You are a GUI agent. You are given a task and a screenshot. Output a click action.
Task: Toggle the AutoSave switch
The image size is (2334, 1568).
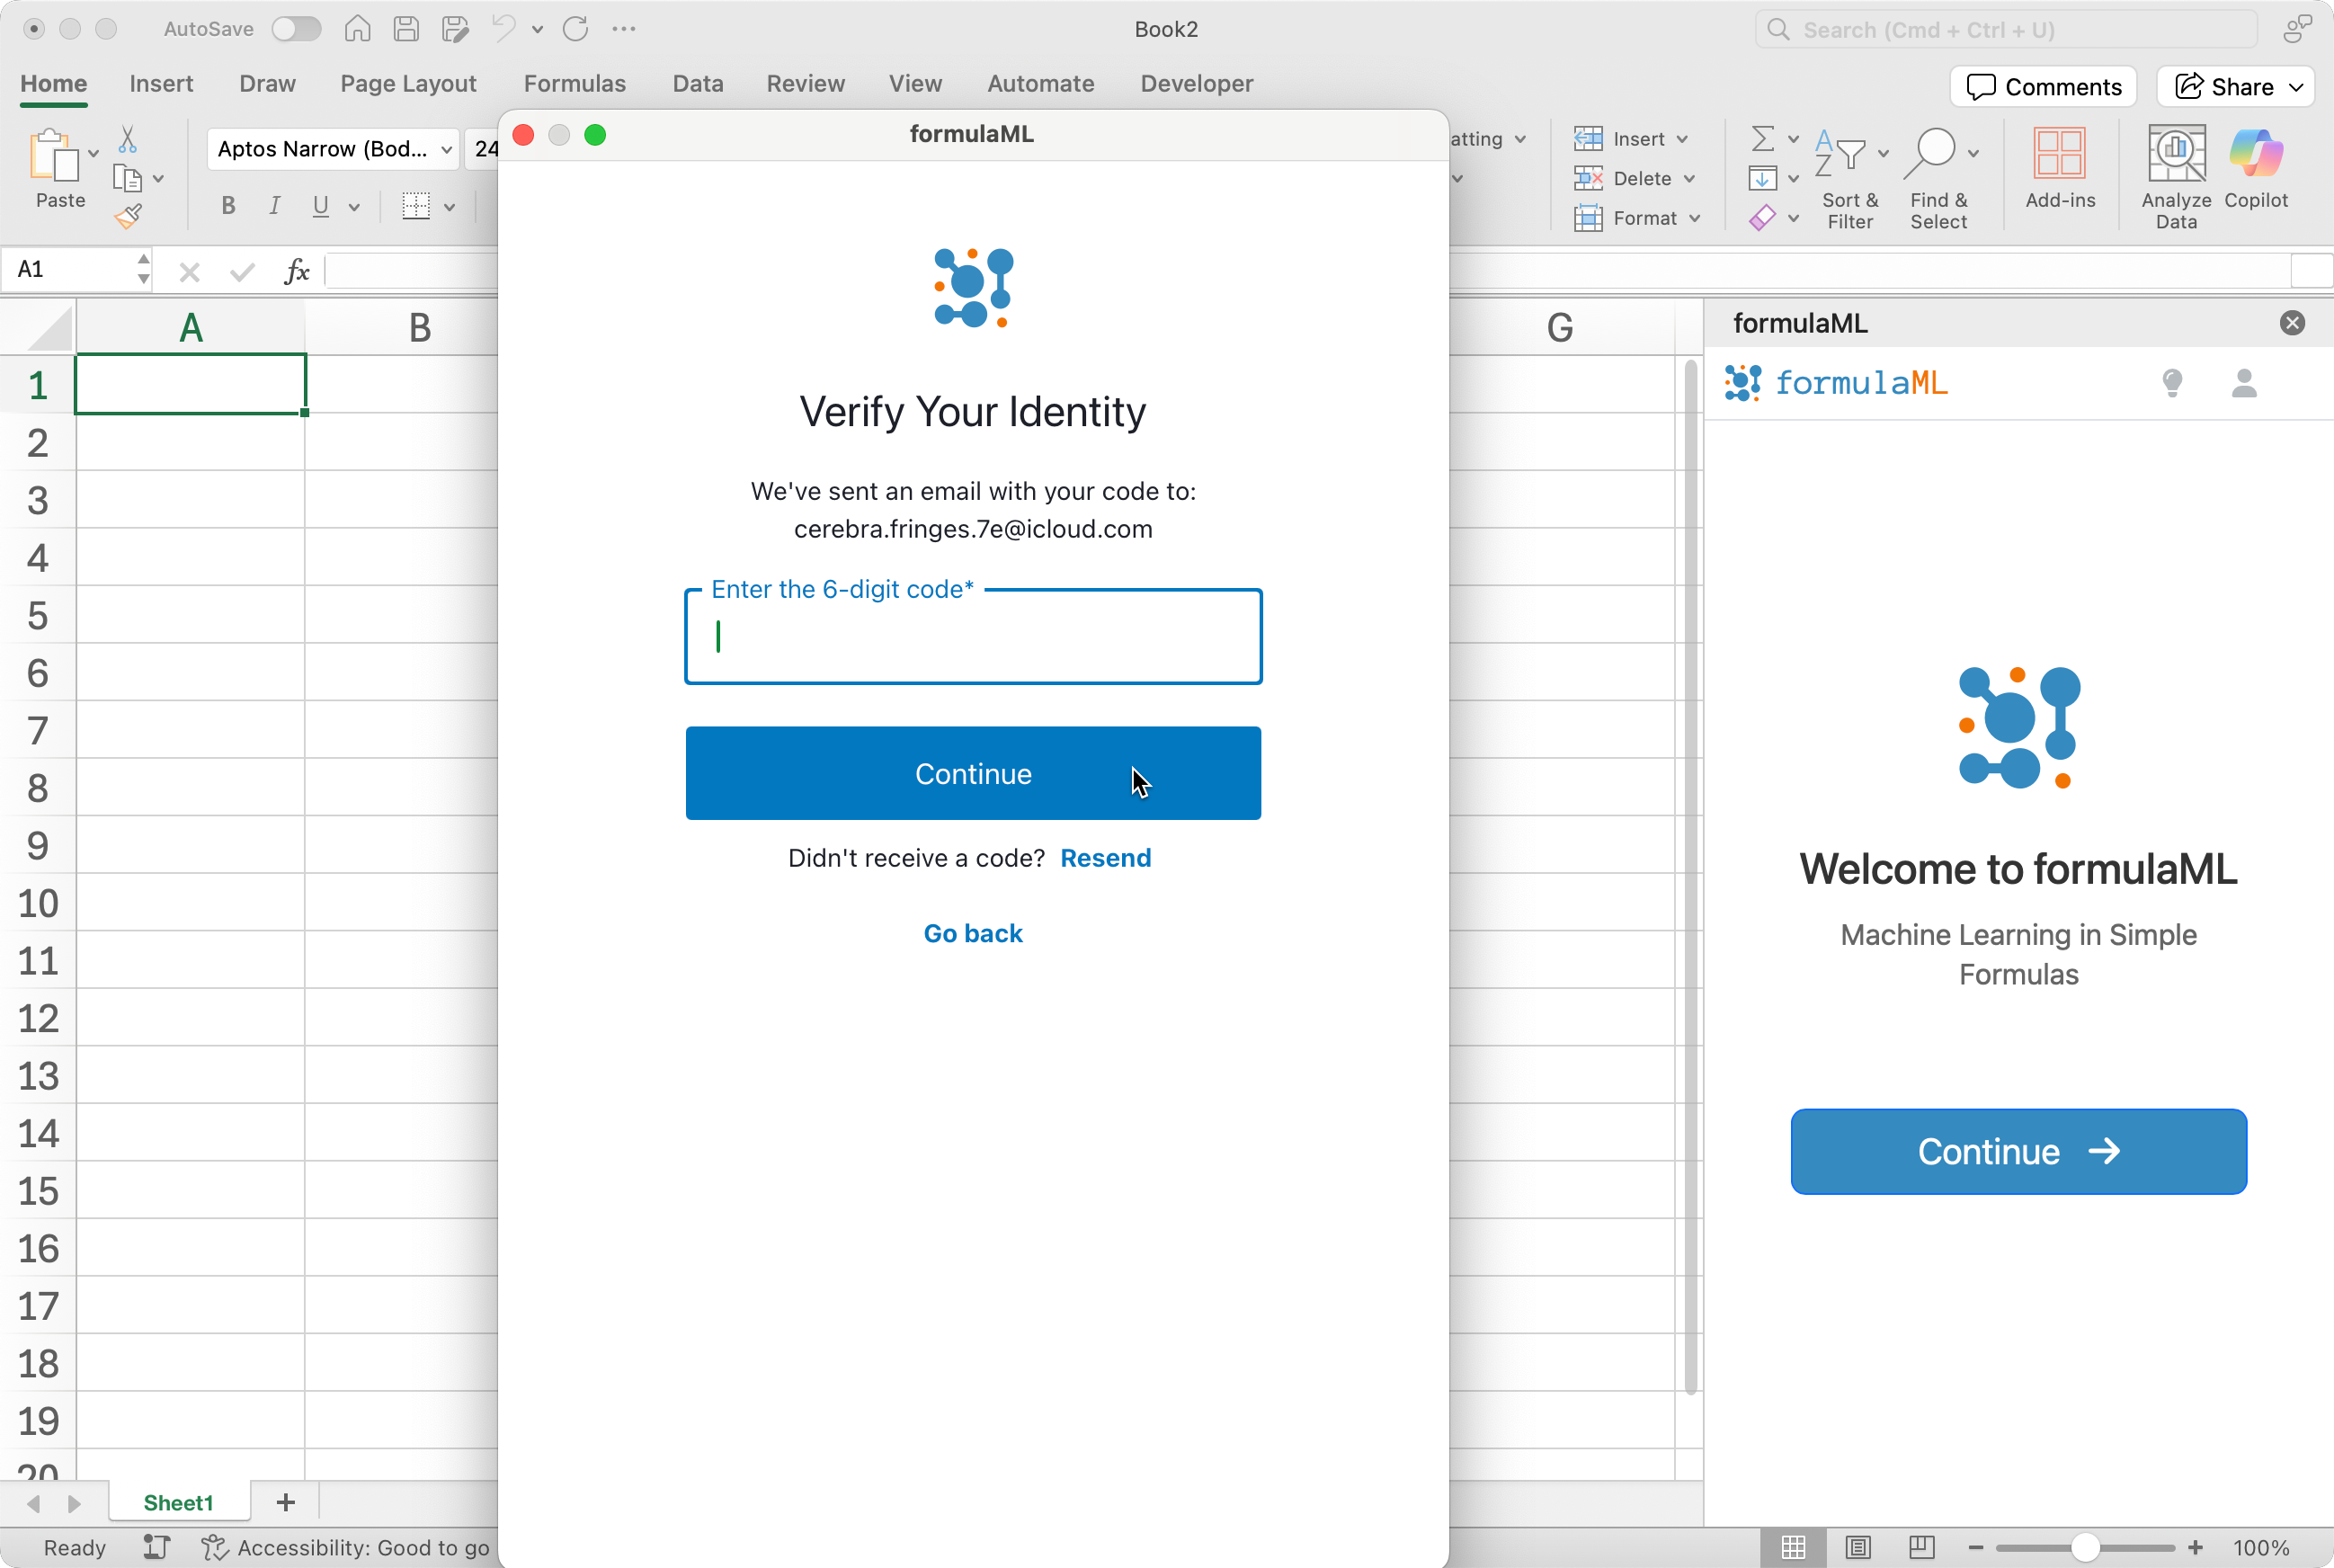(297, 29)
